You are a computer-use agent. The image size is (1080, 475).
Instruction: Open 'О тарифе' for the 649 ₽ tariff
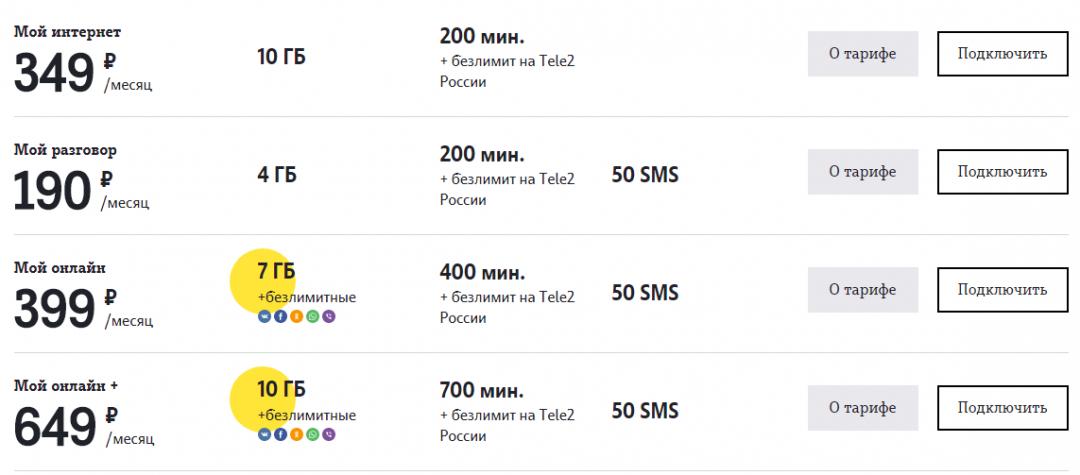[x=862, y=408]
